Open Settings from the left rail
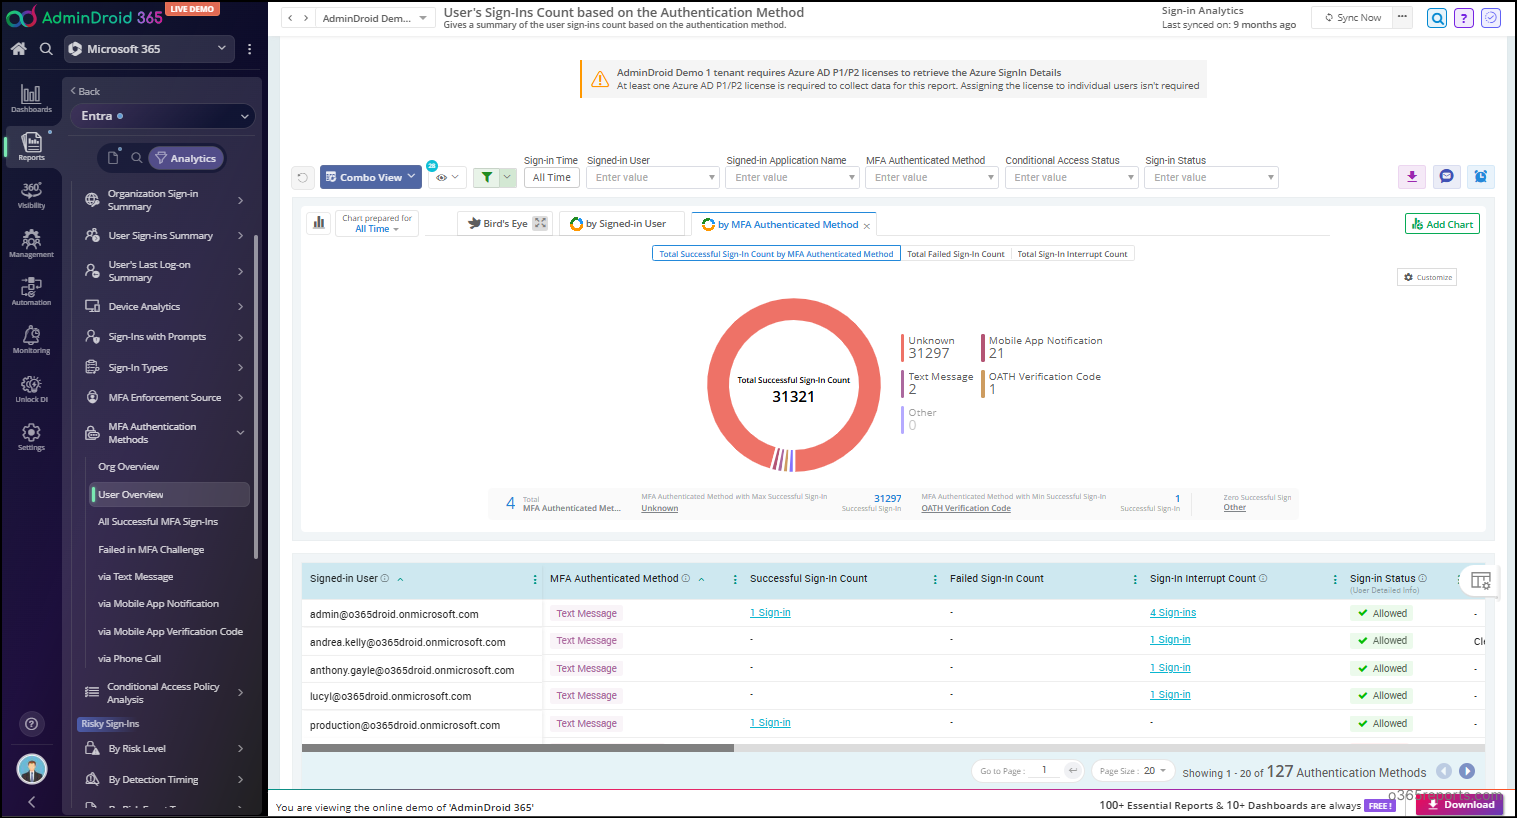Screen dimensions: 1517x818 point(31,436)
